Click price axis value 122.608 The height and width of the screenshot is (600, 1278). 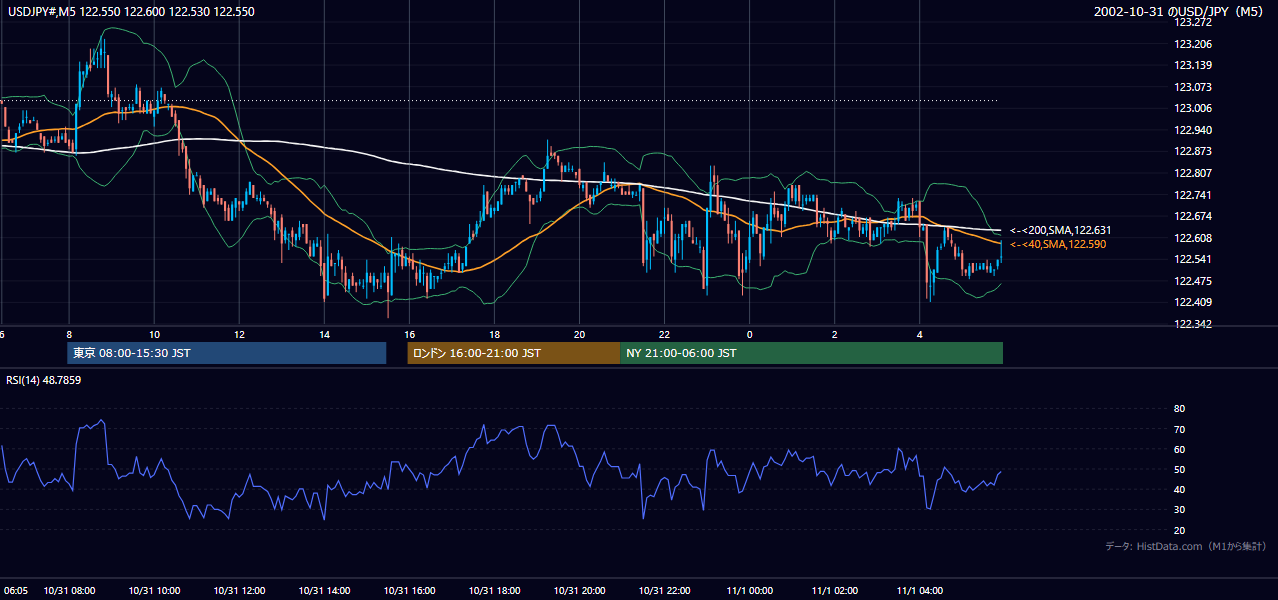1193,238
